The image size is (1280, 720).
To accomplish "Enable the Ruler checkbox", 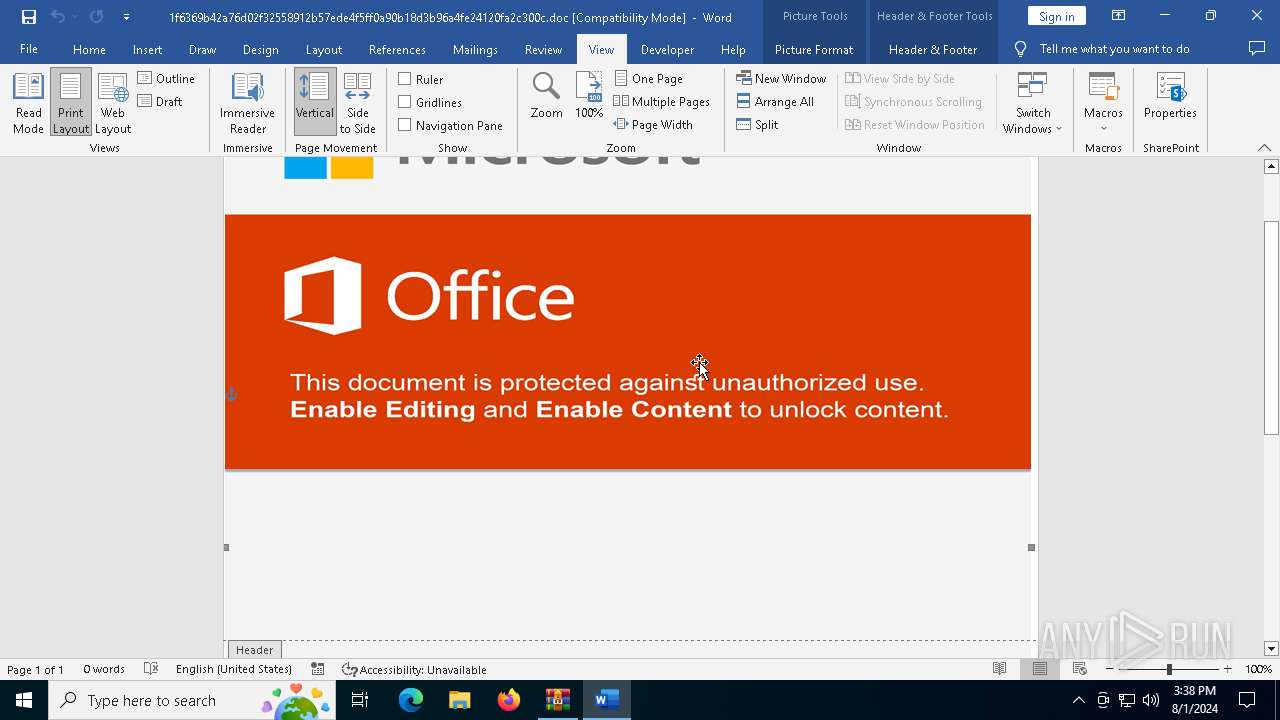I will click(x=420, y=79).
